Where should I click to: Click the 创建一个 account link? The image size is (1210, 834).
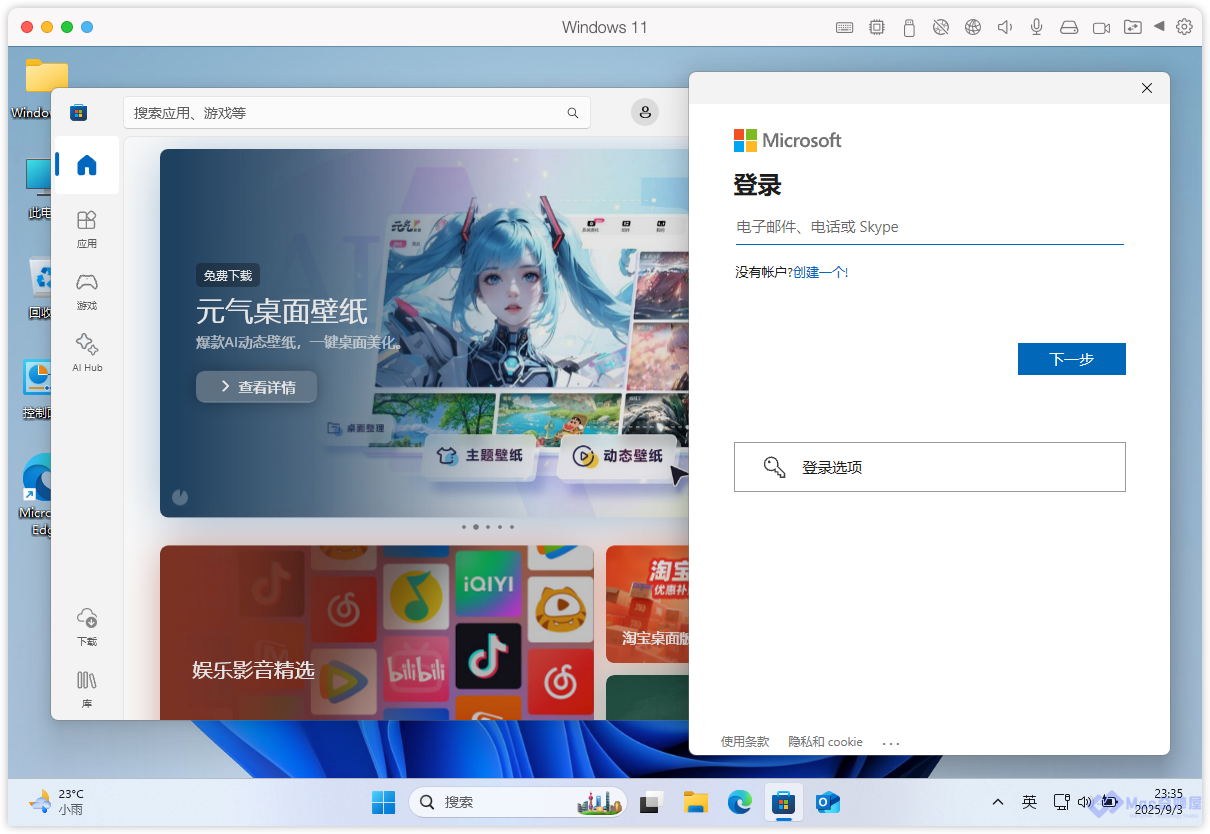(820, 272)
